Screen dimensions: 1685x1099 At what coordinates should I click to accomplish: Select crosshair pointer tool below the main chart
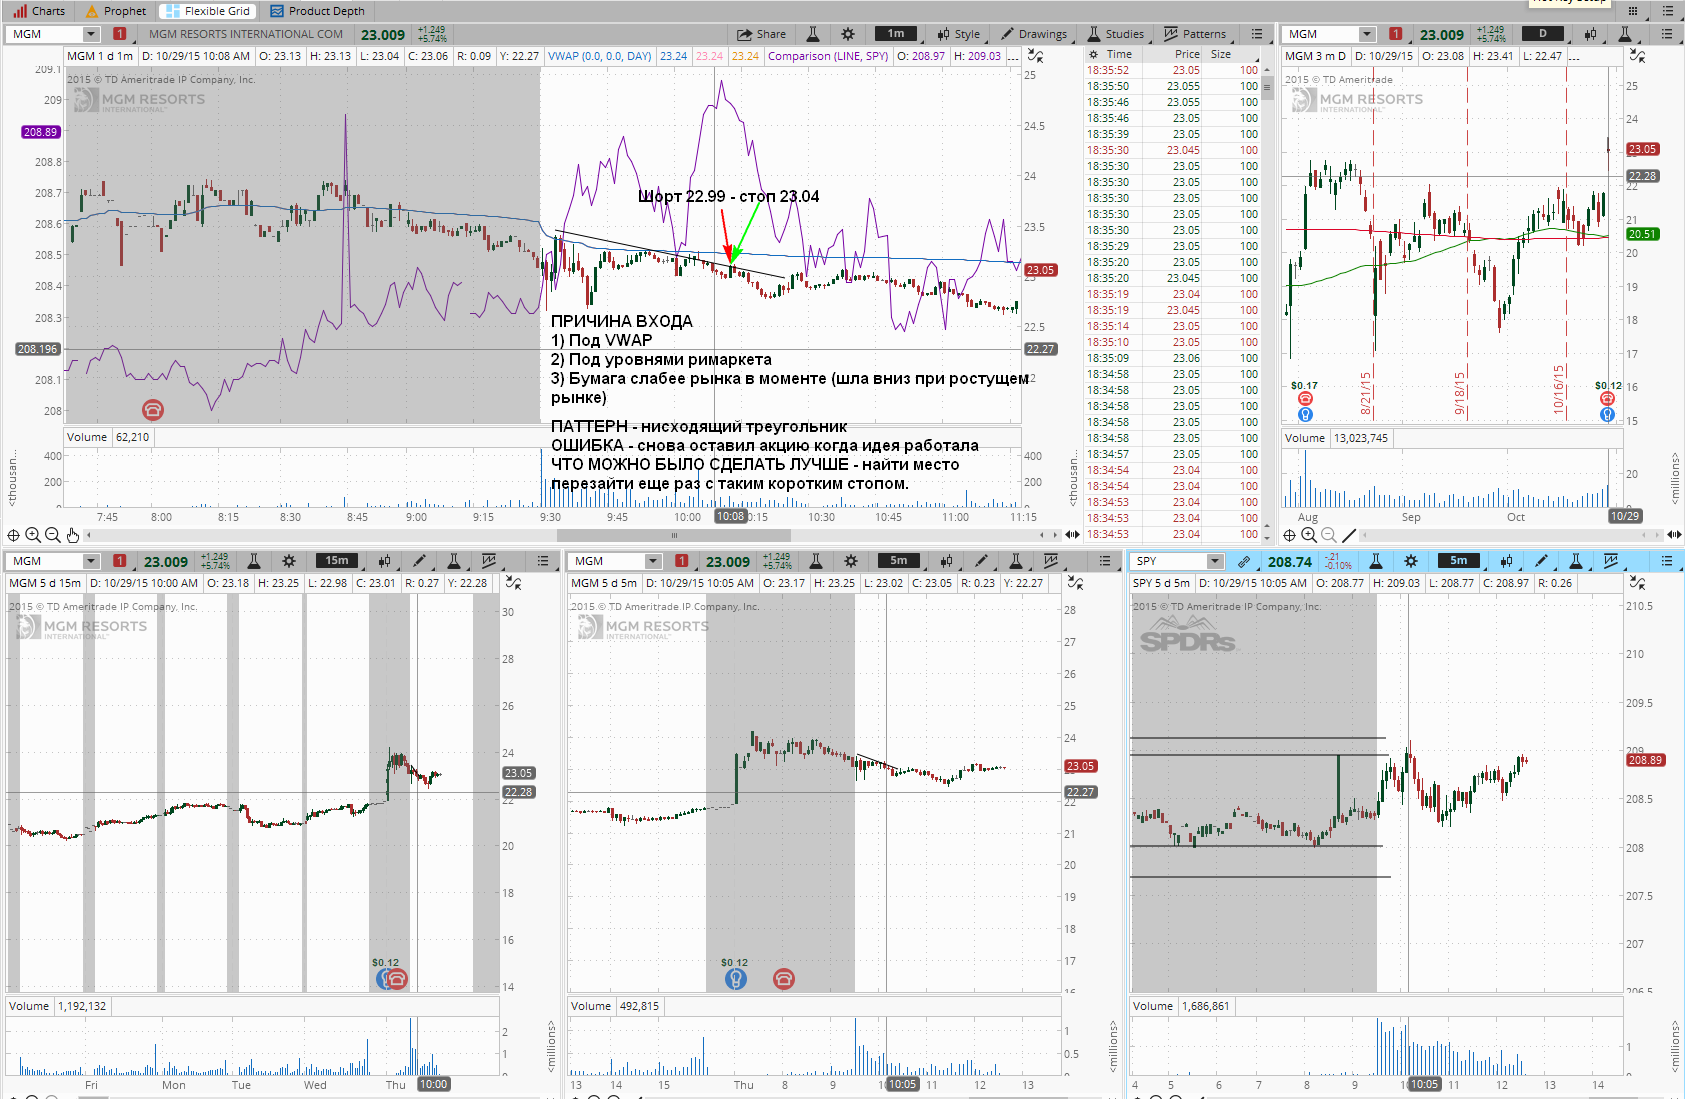click(x=13, y=535)
